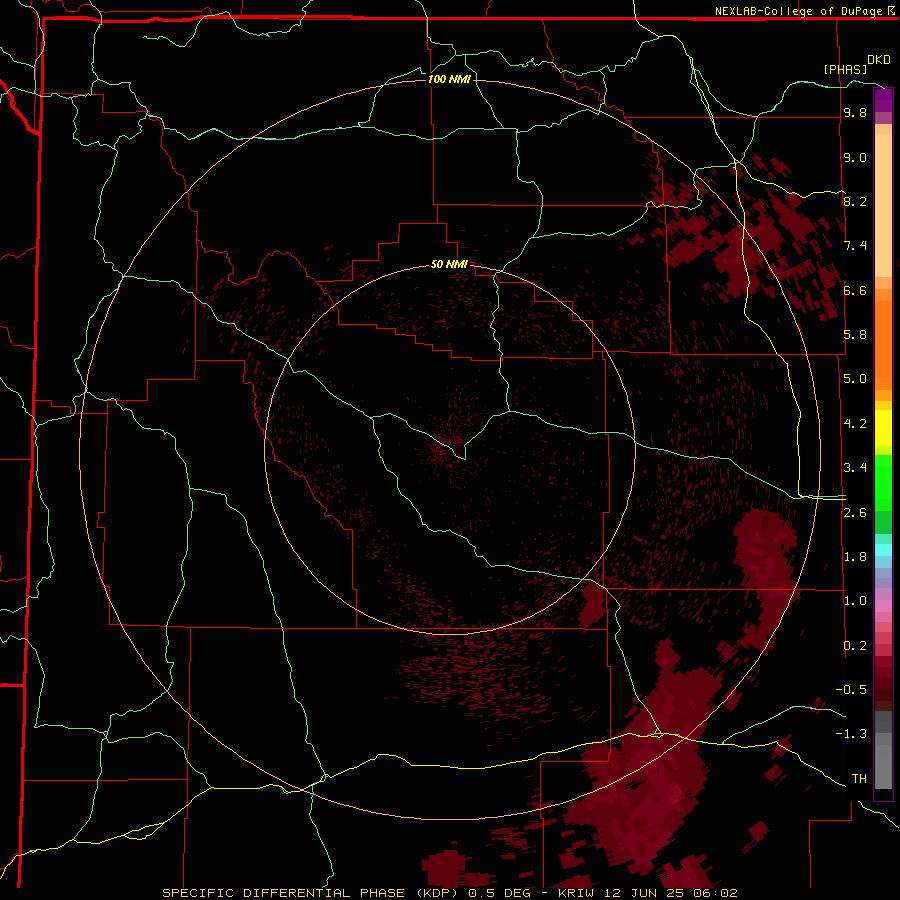Click the cyan segment of the color bar
The width and height of the screenshot is (900, 900).
click(883, 550)
